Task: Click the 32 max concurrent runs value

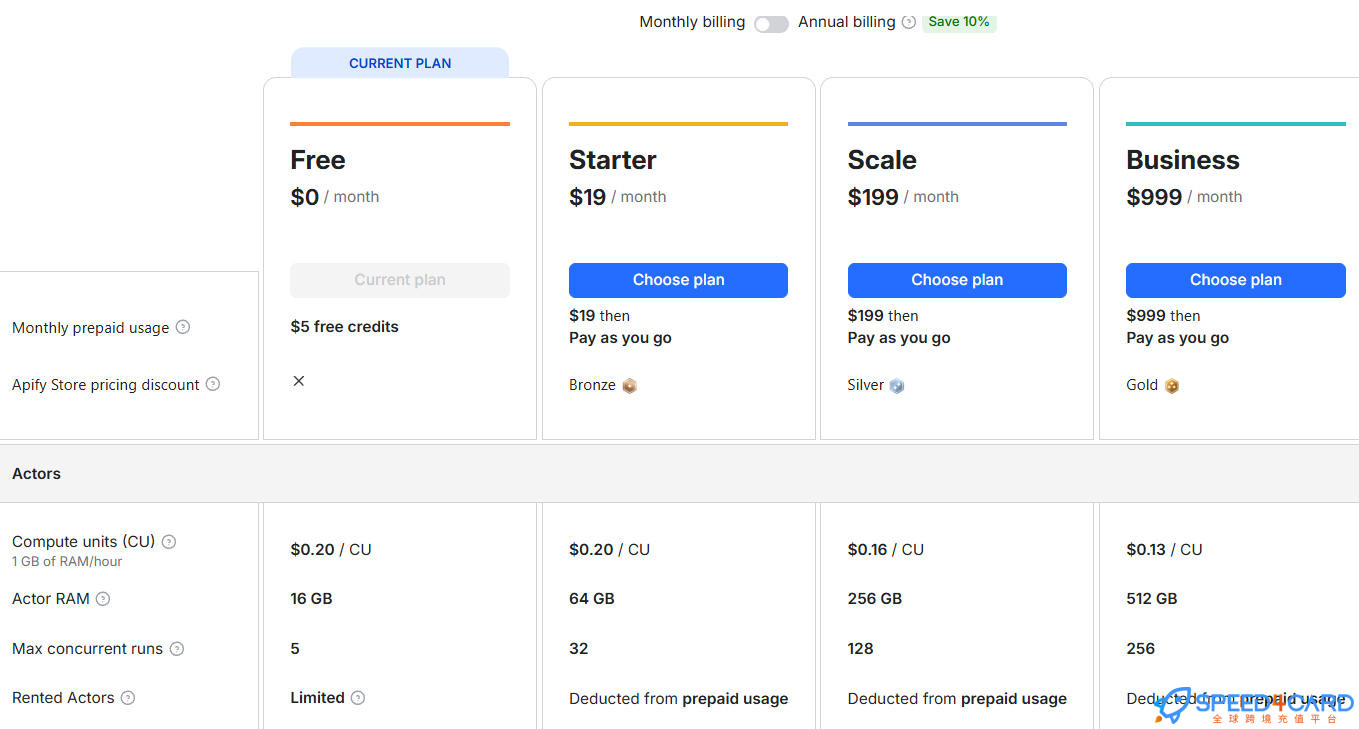Action: pos(579,649)
